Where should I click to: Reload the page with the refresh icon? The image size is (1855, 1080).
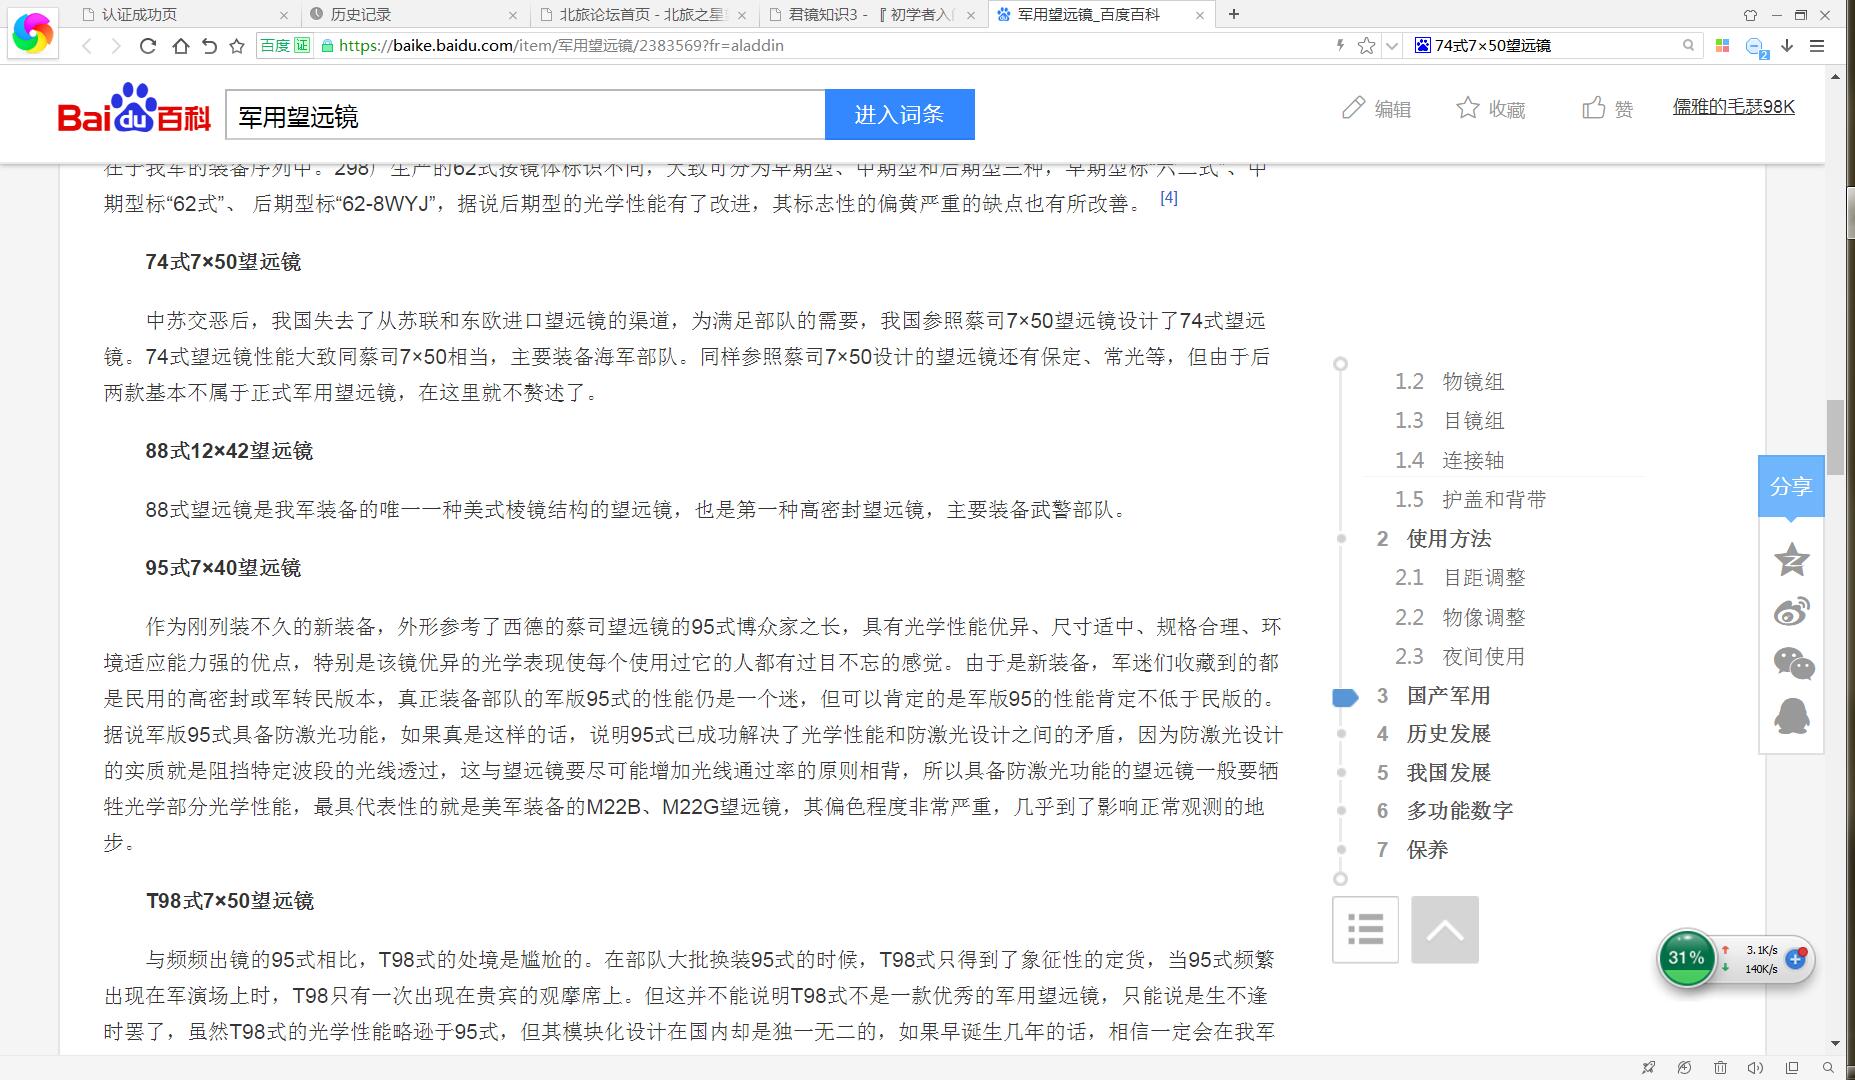148,46
